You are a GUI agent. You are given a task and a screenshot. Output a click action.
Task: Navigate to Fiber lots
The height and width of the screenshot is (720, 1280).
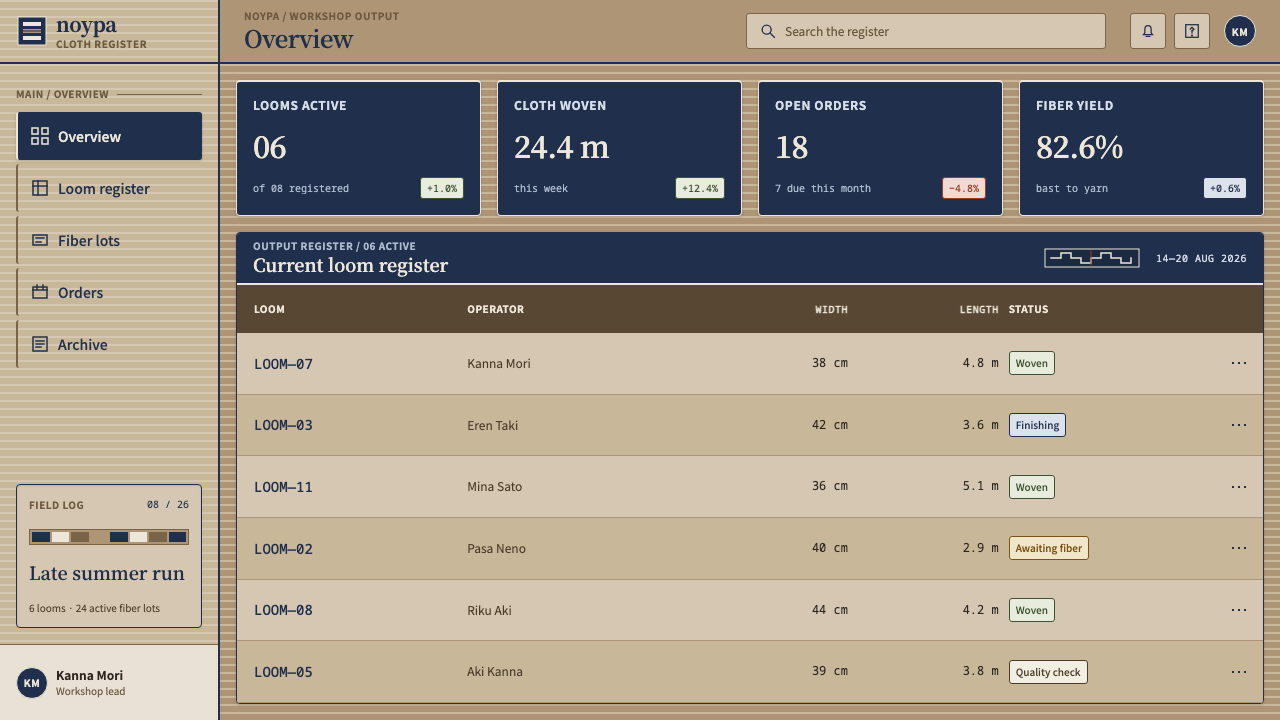tap(110, 240)
